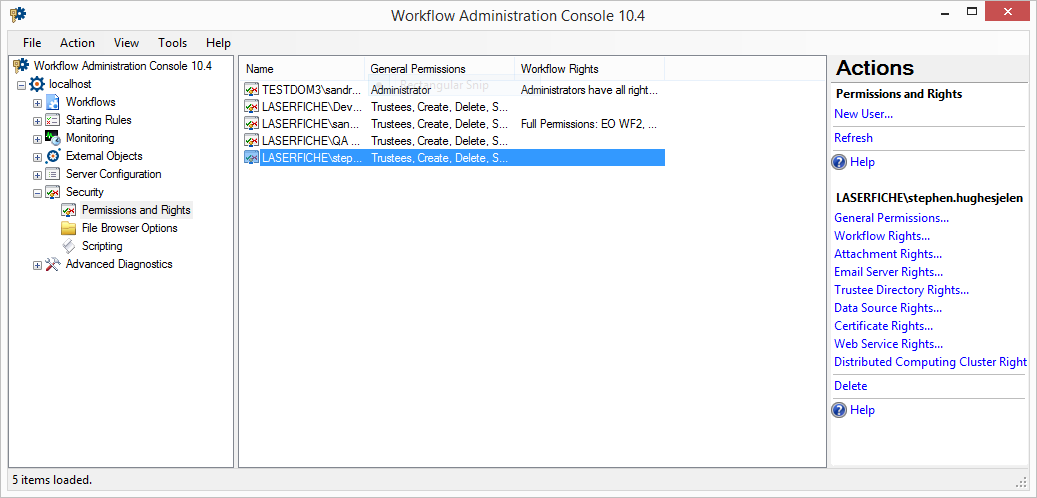Image resolution: width=1037 pixels, height=498 pixels.
Task: Click the Permissions and Rights tree icon
Action: (69, 210)
